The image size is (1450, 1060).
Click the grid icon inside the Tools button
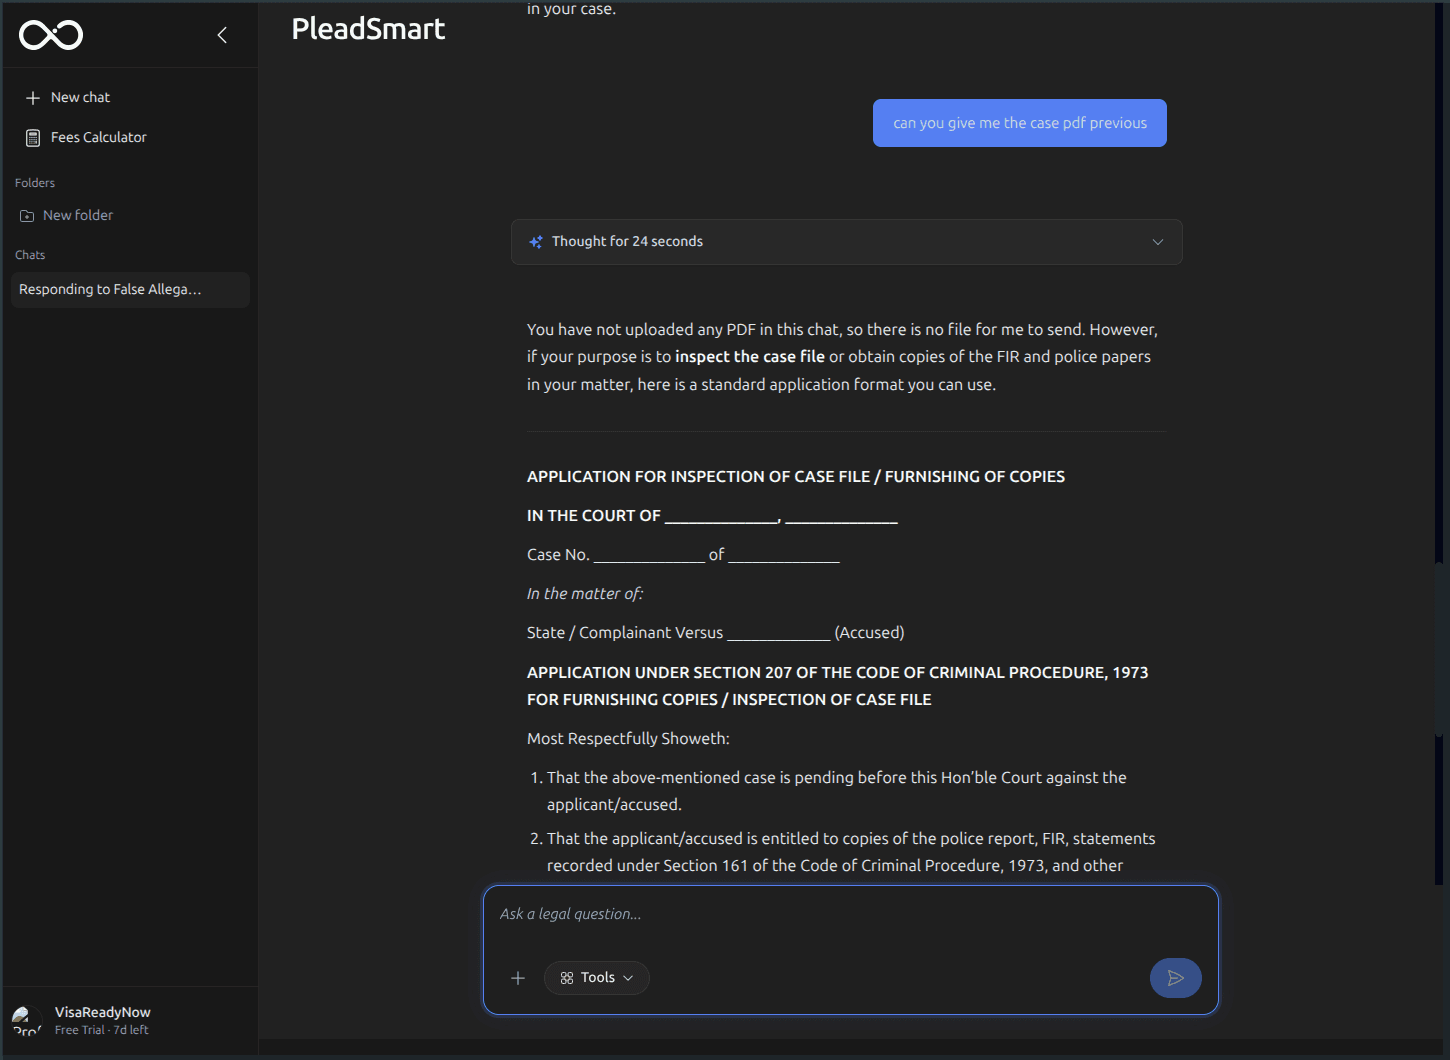567,978
